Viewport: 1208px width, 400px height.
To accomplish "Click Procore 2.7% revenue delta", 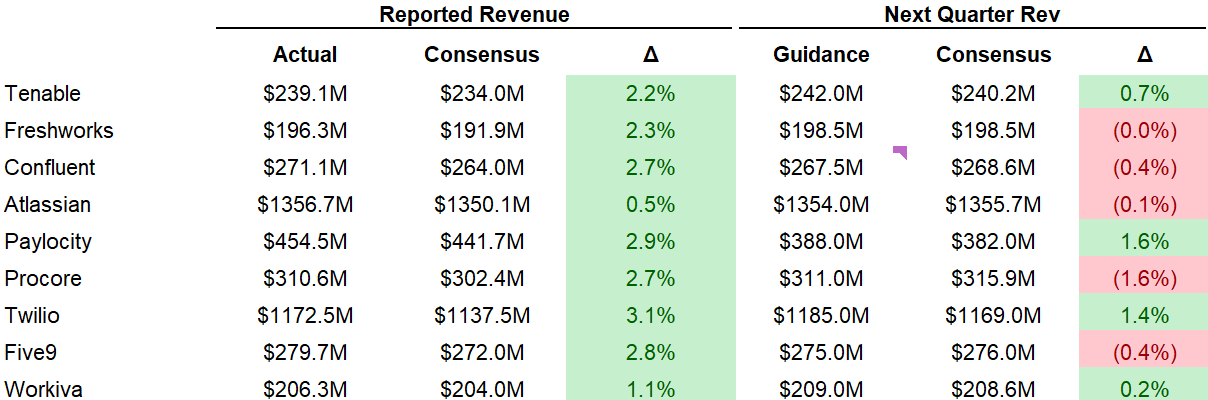I will [x=650, y=278].
